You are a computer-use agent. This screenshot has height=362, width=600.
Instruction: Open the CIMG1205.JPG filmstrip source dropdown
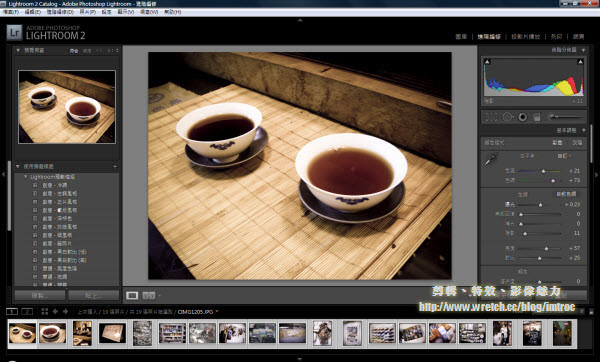click(217, 311)
